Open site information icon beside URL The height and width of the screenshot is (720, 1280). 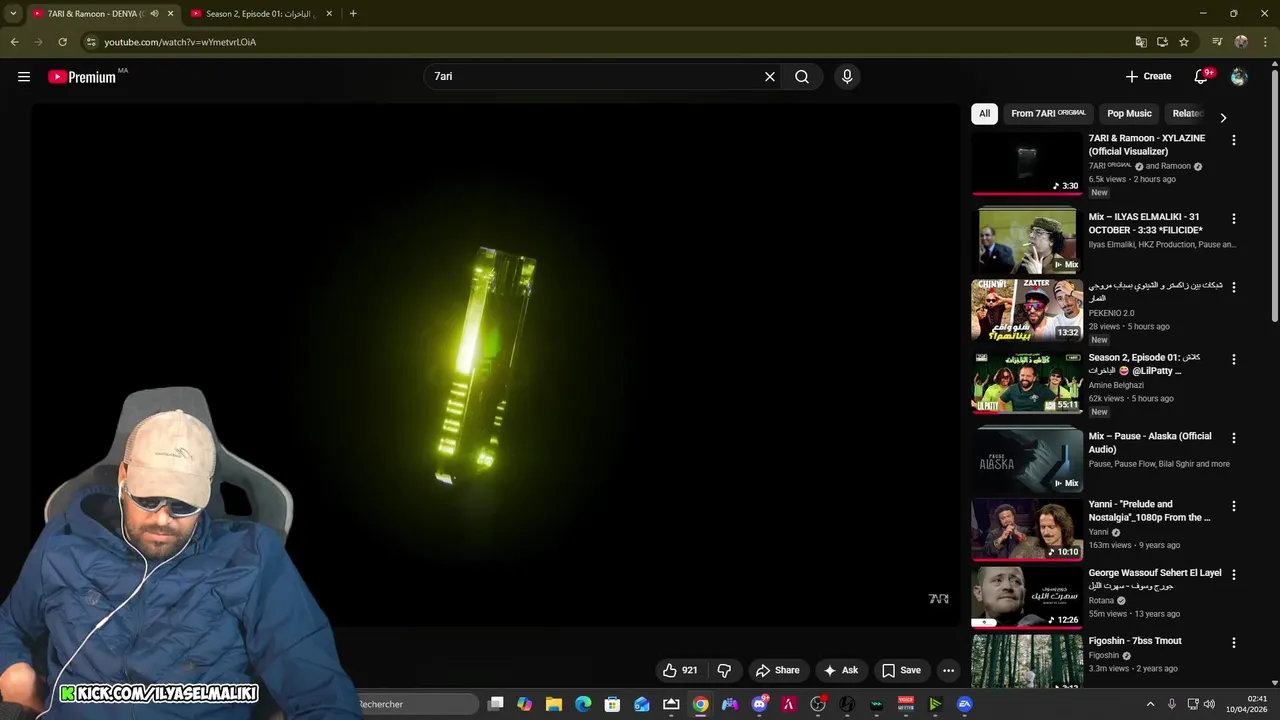coord(90,42)
